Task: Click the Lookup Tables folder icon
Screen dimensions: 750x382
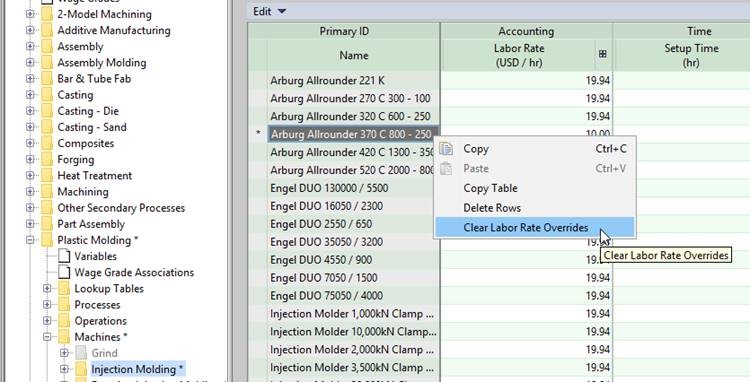Action: (x=64, y=289)
